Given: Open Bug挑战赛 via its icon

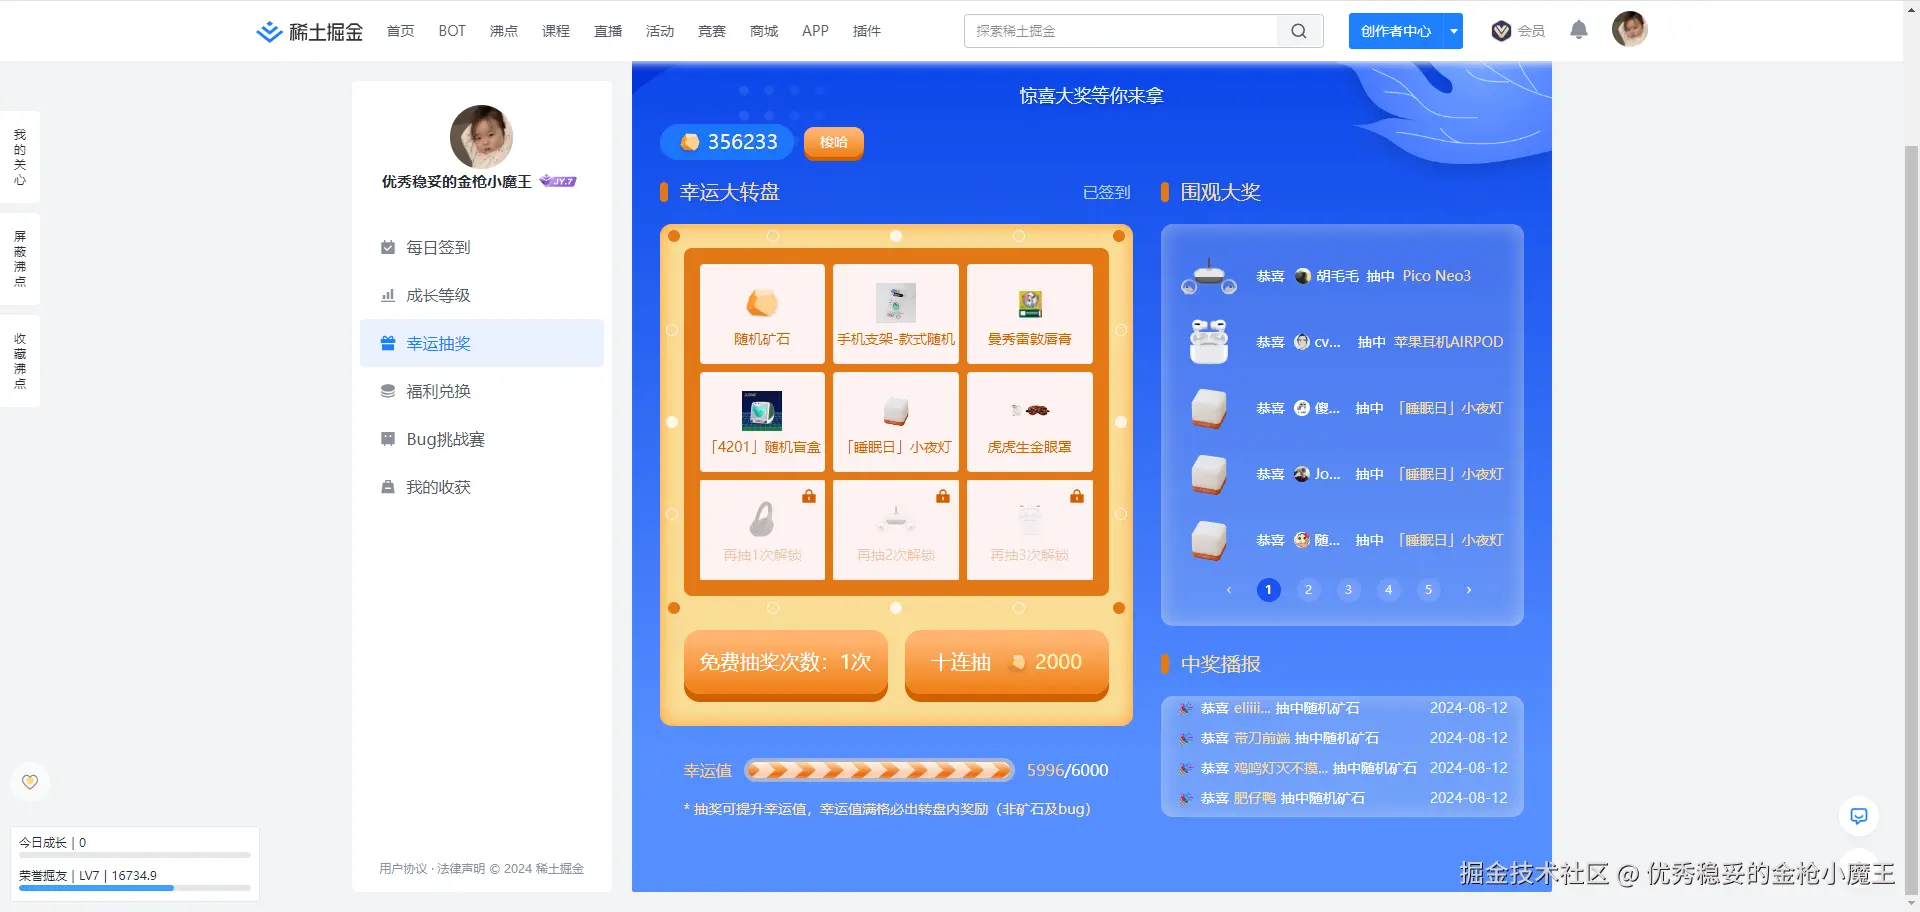Looking at the screenshot, I should coord(388,439).
